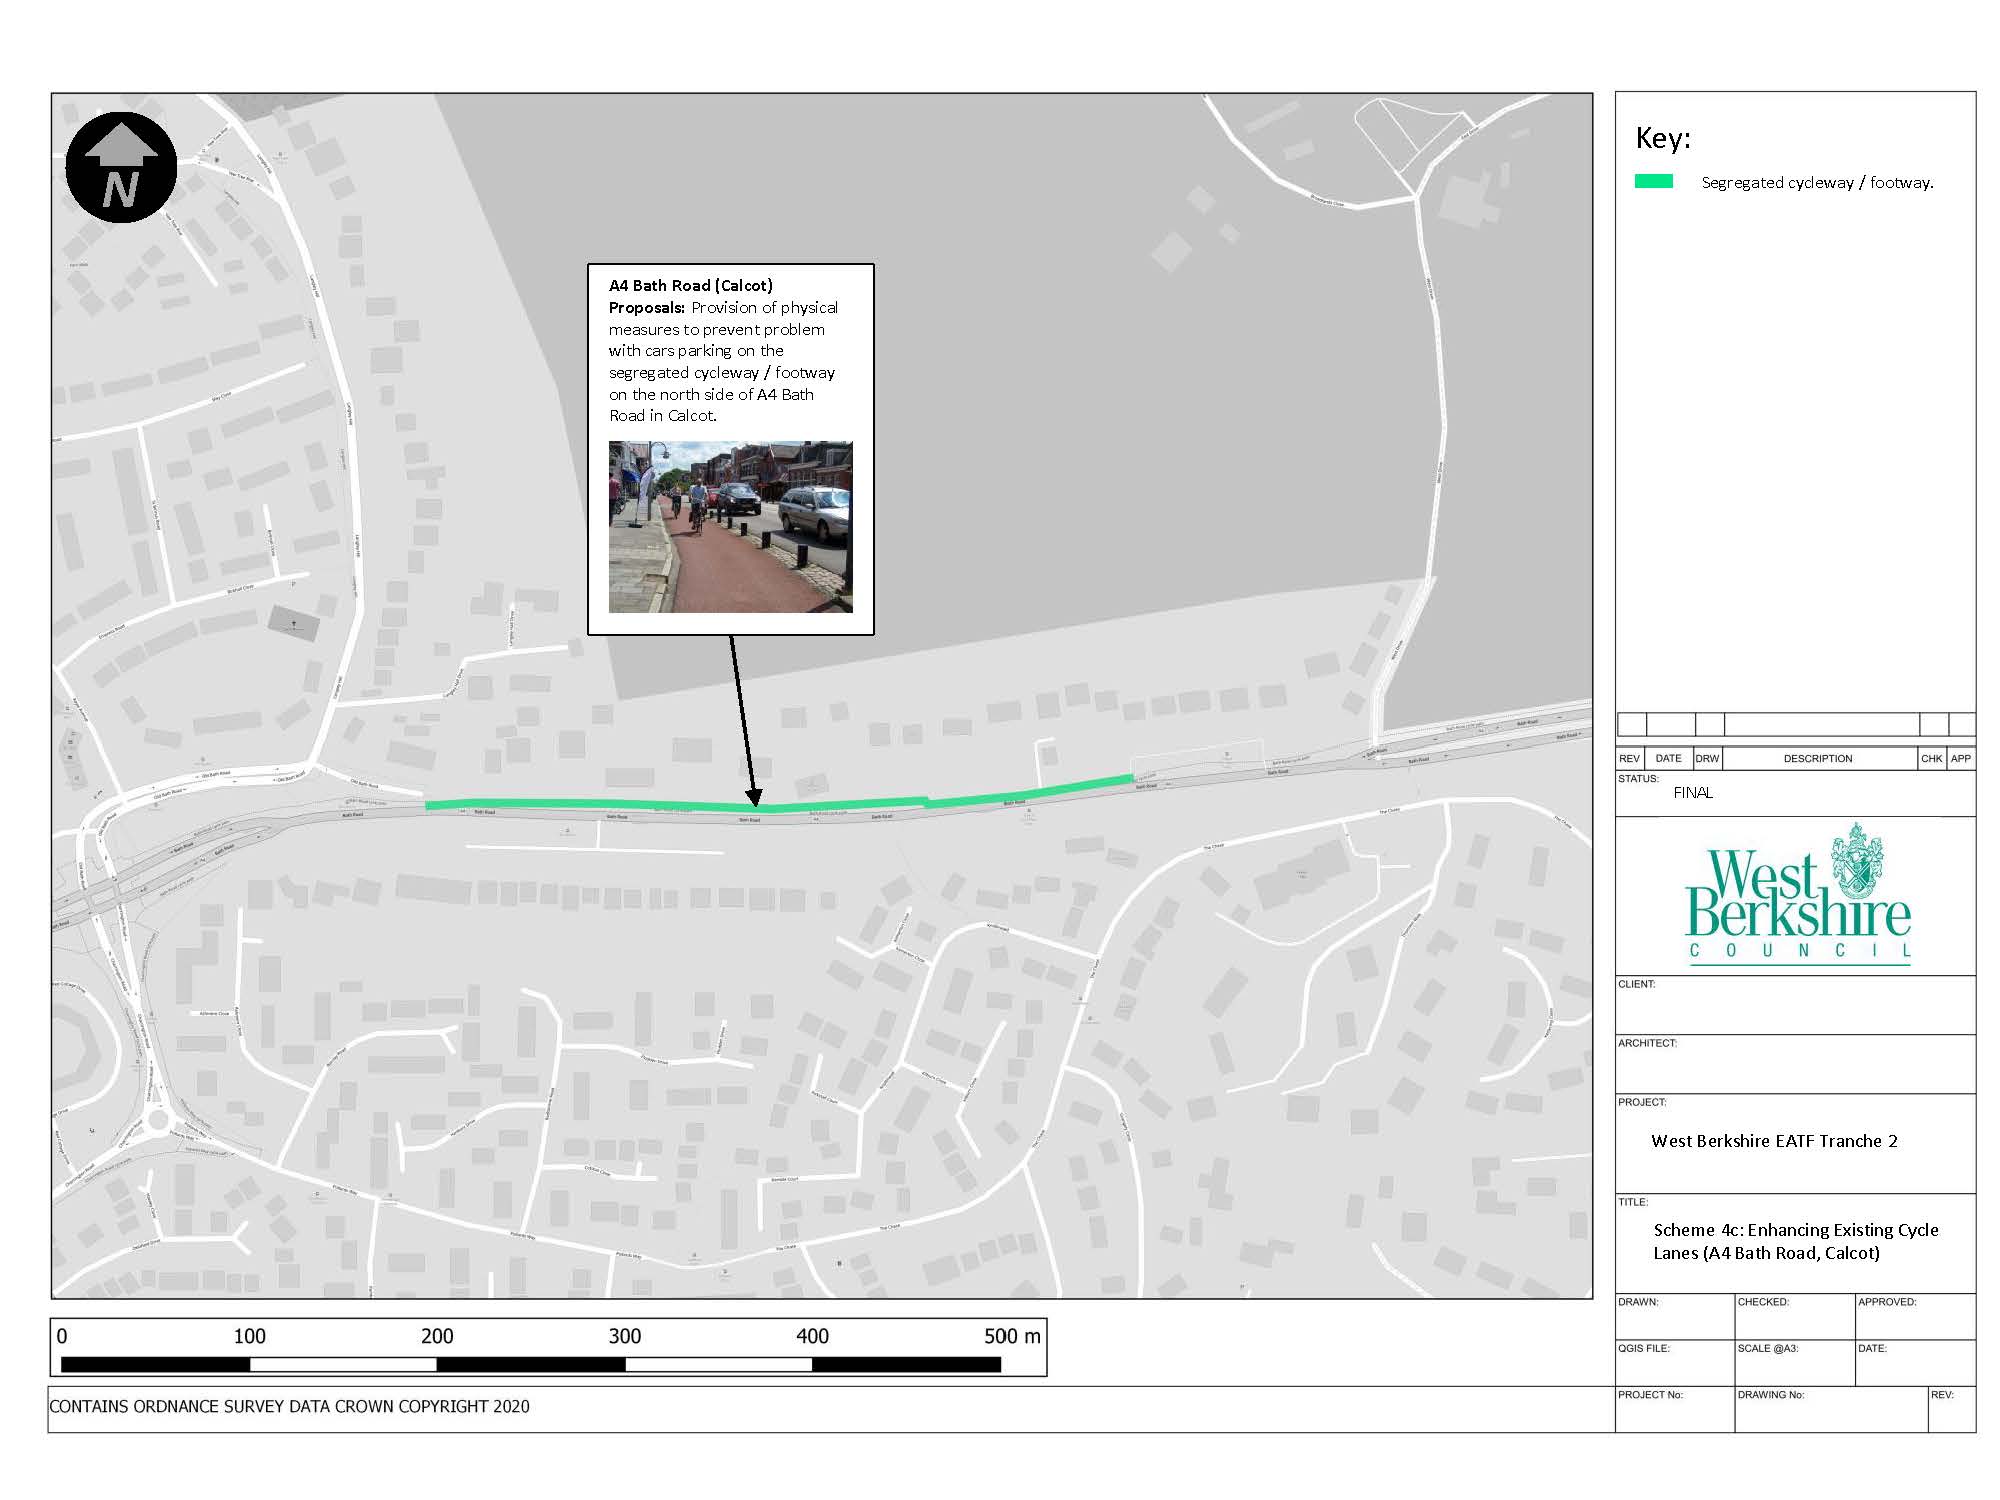Click the West Berkshire Council logo
The image size is (2000, 1500).
pos(1797,894)
